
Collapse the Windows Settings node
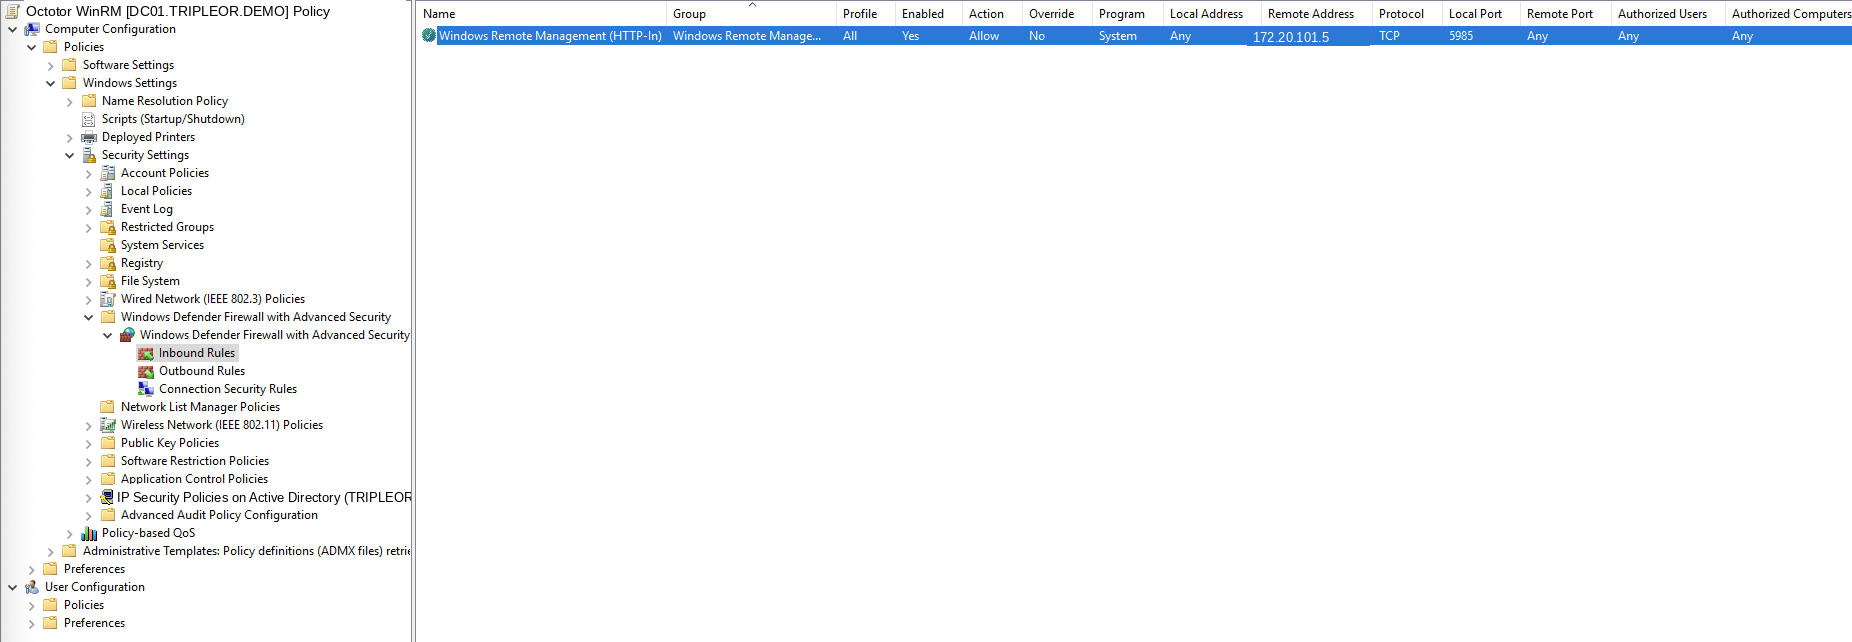(x=50, y=84)
